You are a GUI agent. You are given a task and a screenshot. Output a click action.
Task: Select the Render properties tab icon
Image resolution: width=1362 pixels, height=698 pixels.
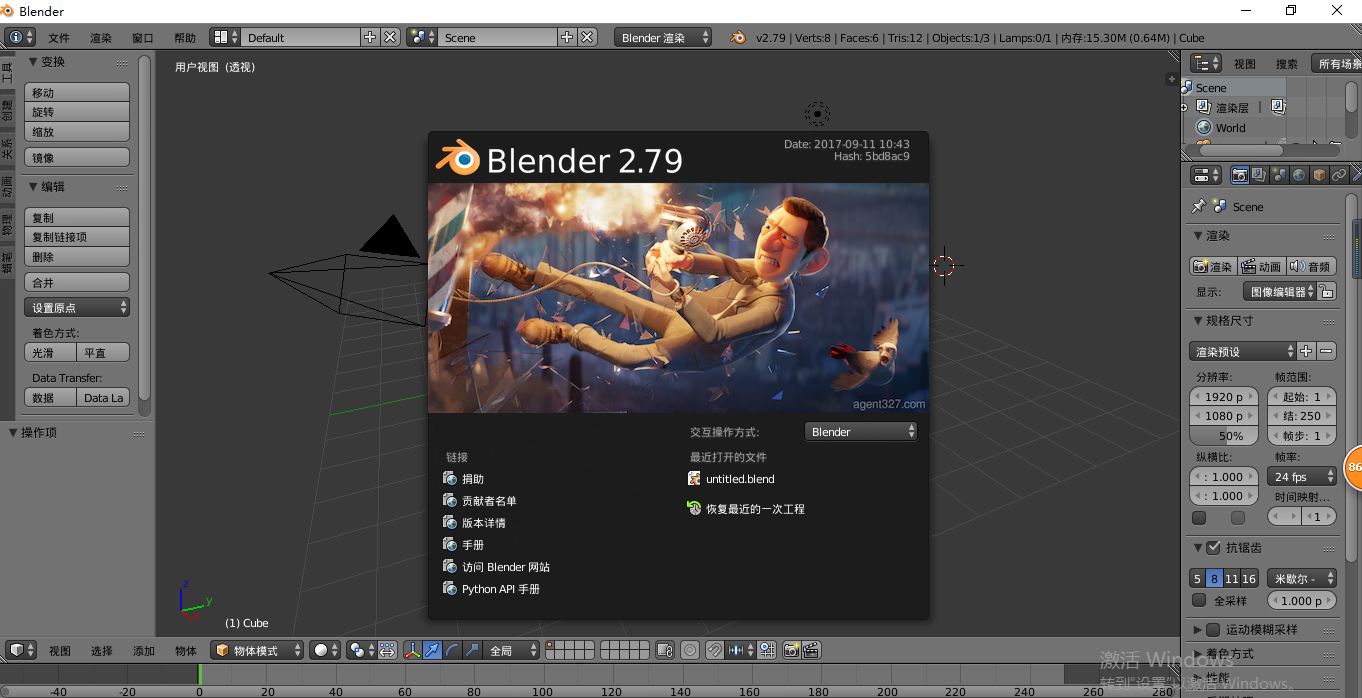click(x=1240, y=174)
